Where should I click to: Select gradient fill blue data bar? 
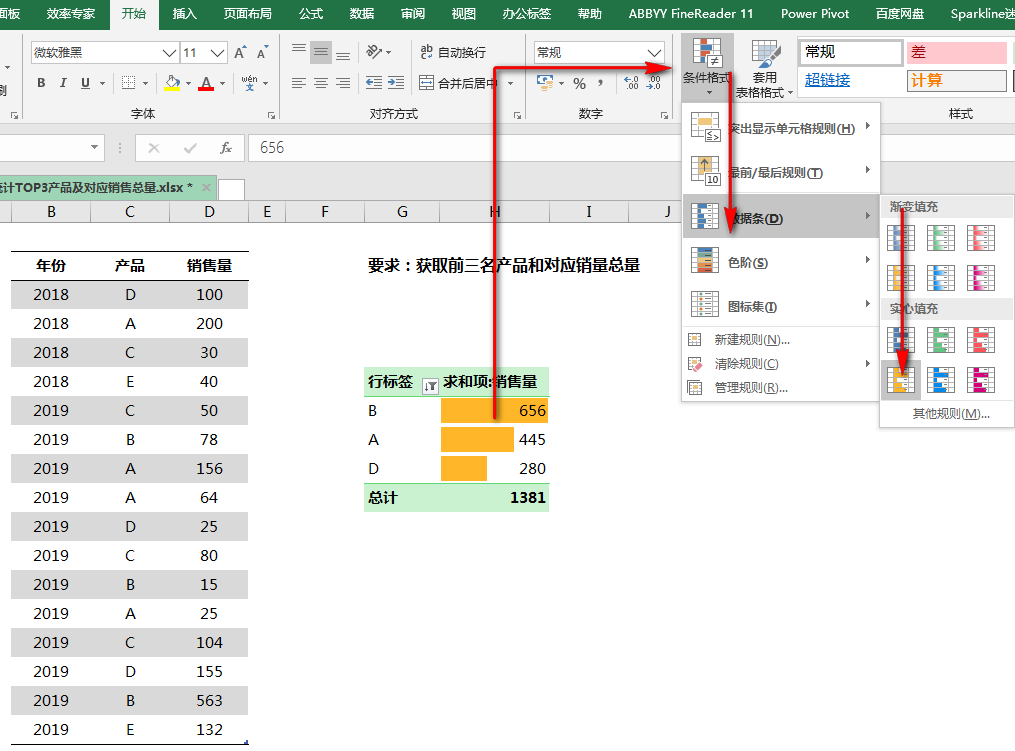900,238
